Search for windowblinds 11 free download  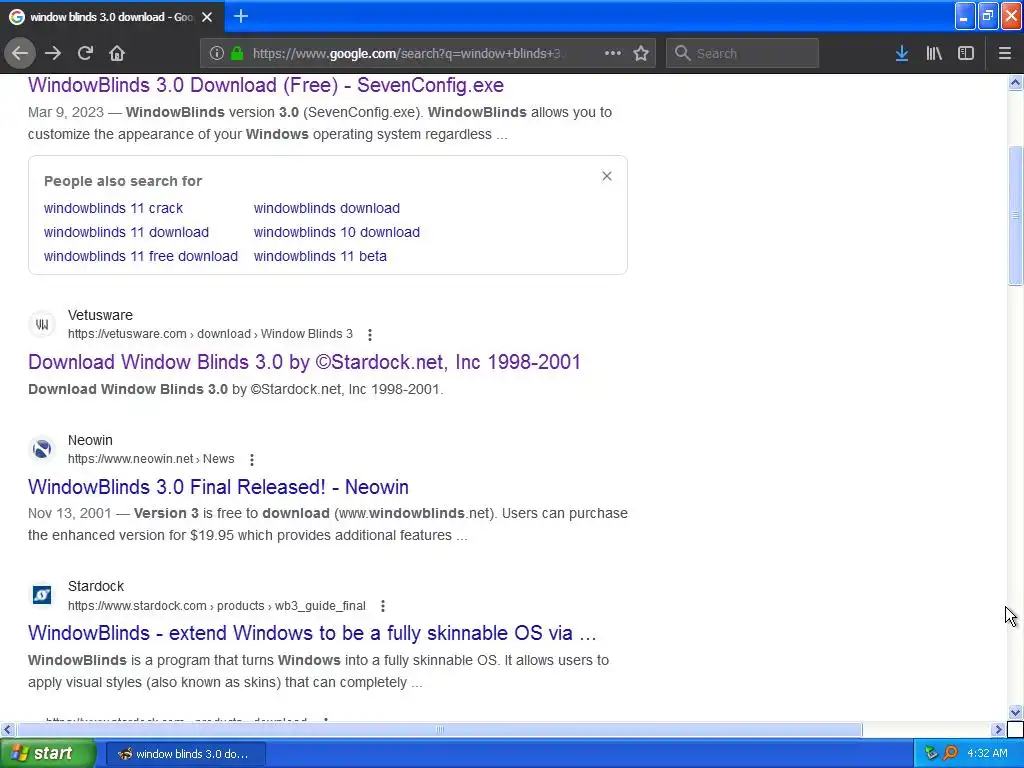(x=140, y=257)
